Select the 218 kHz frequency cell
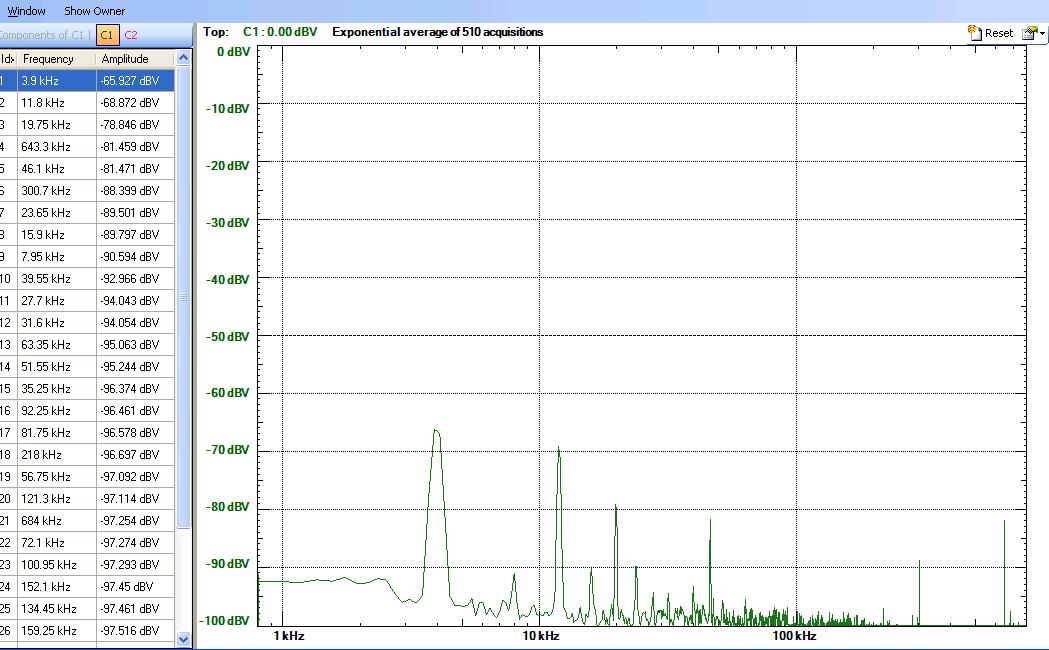This screenshot has width=1049, height=650. pos(57,455)
